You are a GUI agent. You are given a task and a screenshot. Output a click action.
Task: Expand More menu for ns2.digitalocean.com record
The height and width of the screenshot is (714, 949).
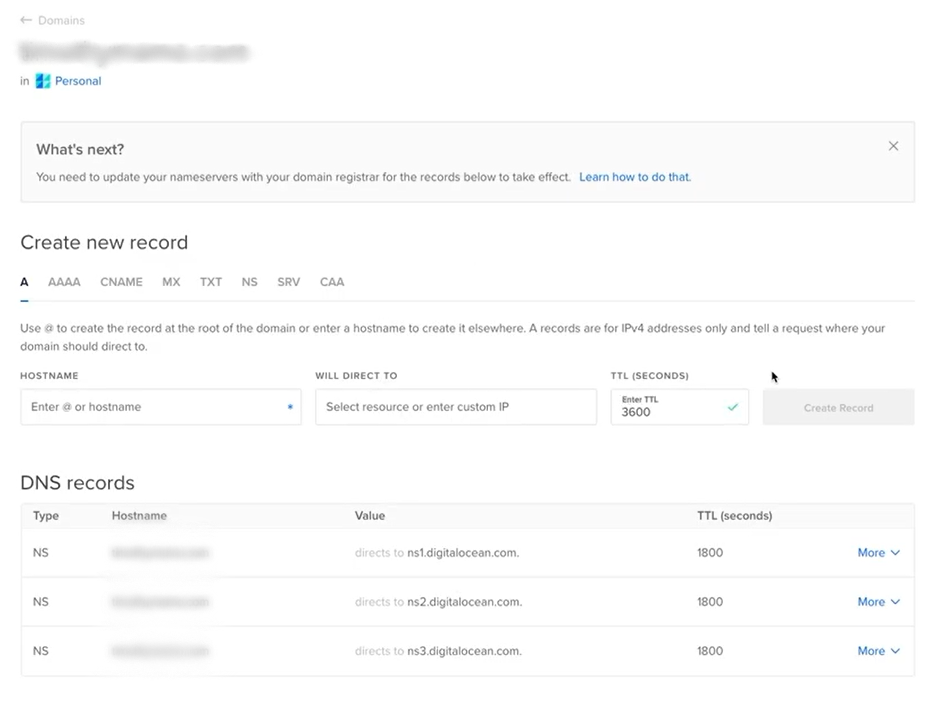point(878,602)
